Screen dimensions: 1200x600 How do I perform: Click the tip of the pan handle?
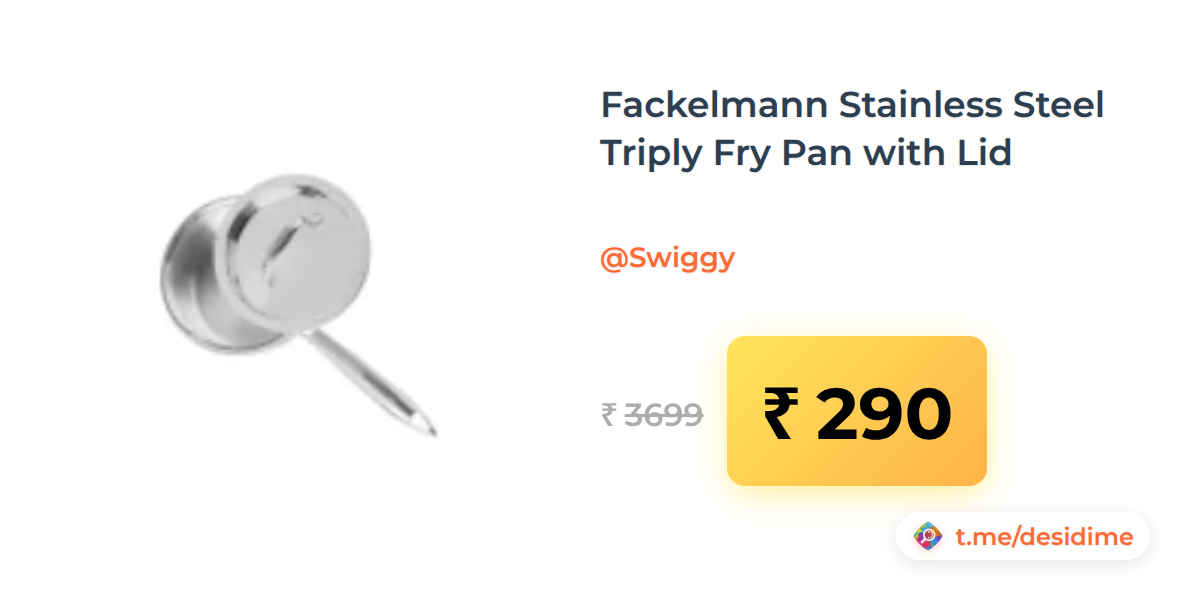pyautogui.click(x=430, y=429)
